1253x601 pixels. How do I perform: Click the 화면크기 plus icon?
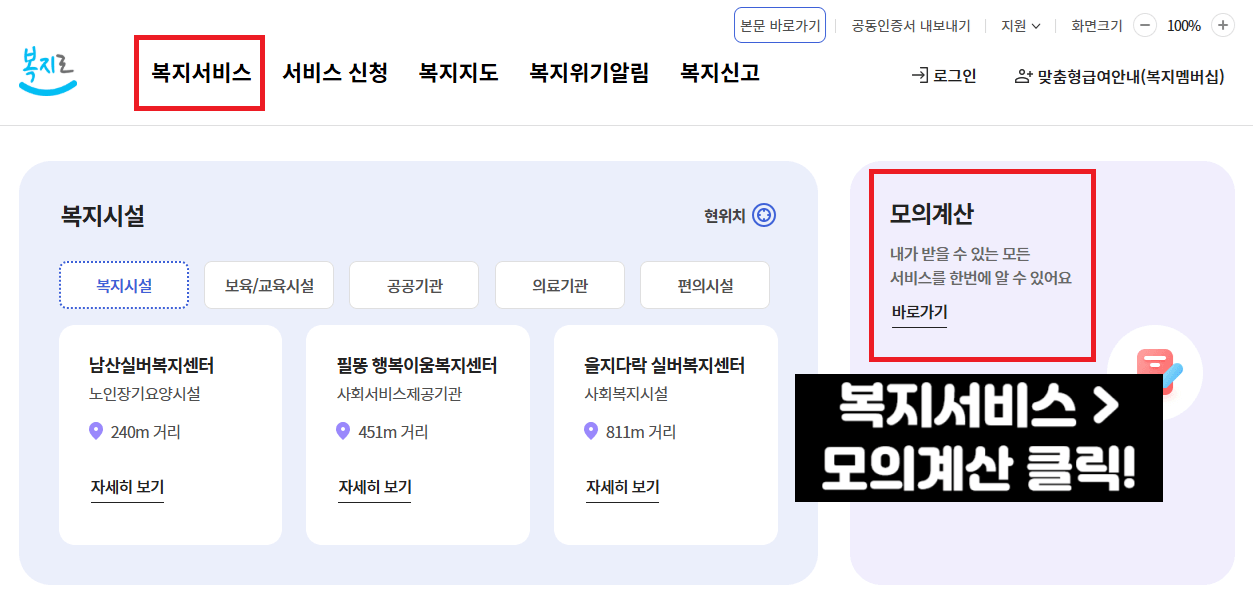click(x=1224, y=26)
